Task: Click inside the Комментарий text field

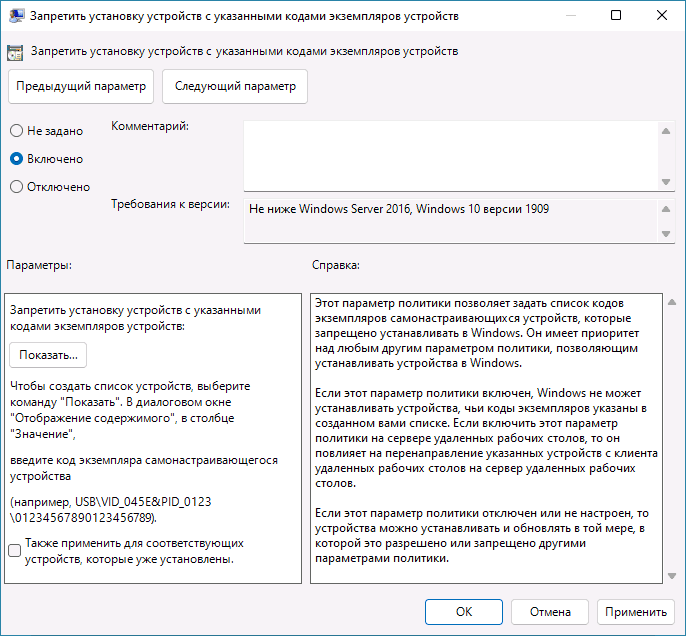Action: (451, 156)
